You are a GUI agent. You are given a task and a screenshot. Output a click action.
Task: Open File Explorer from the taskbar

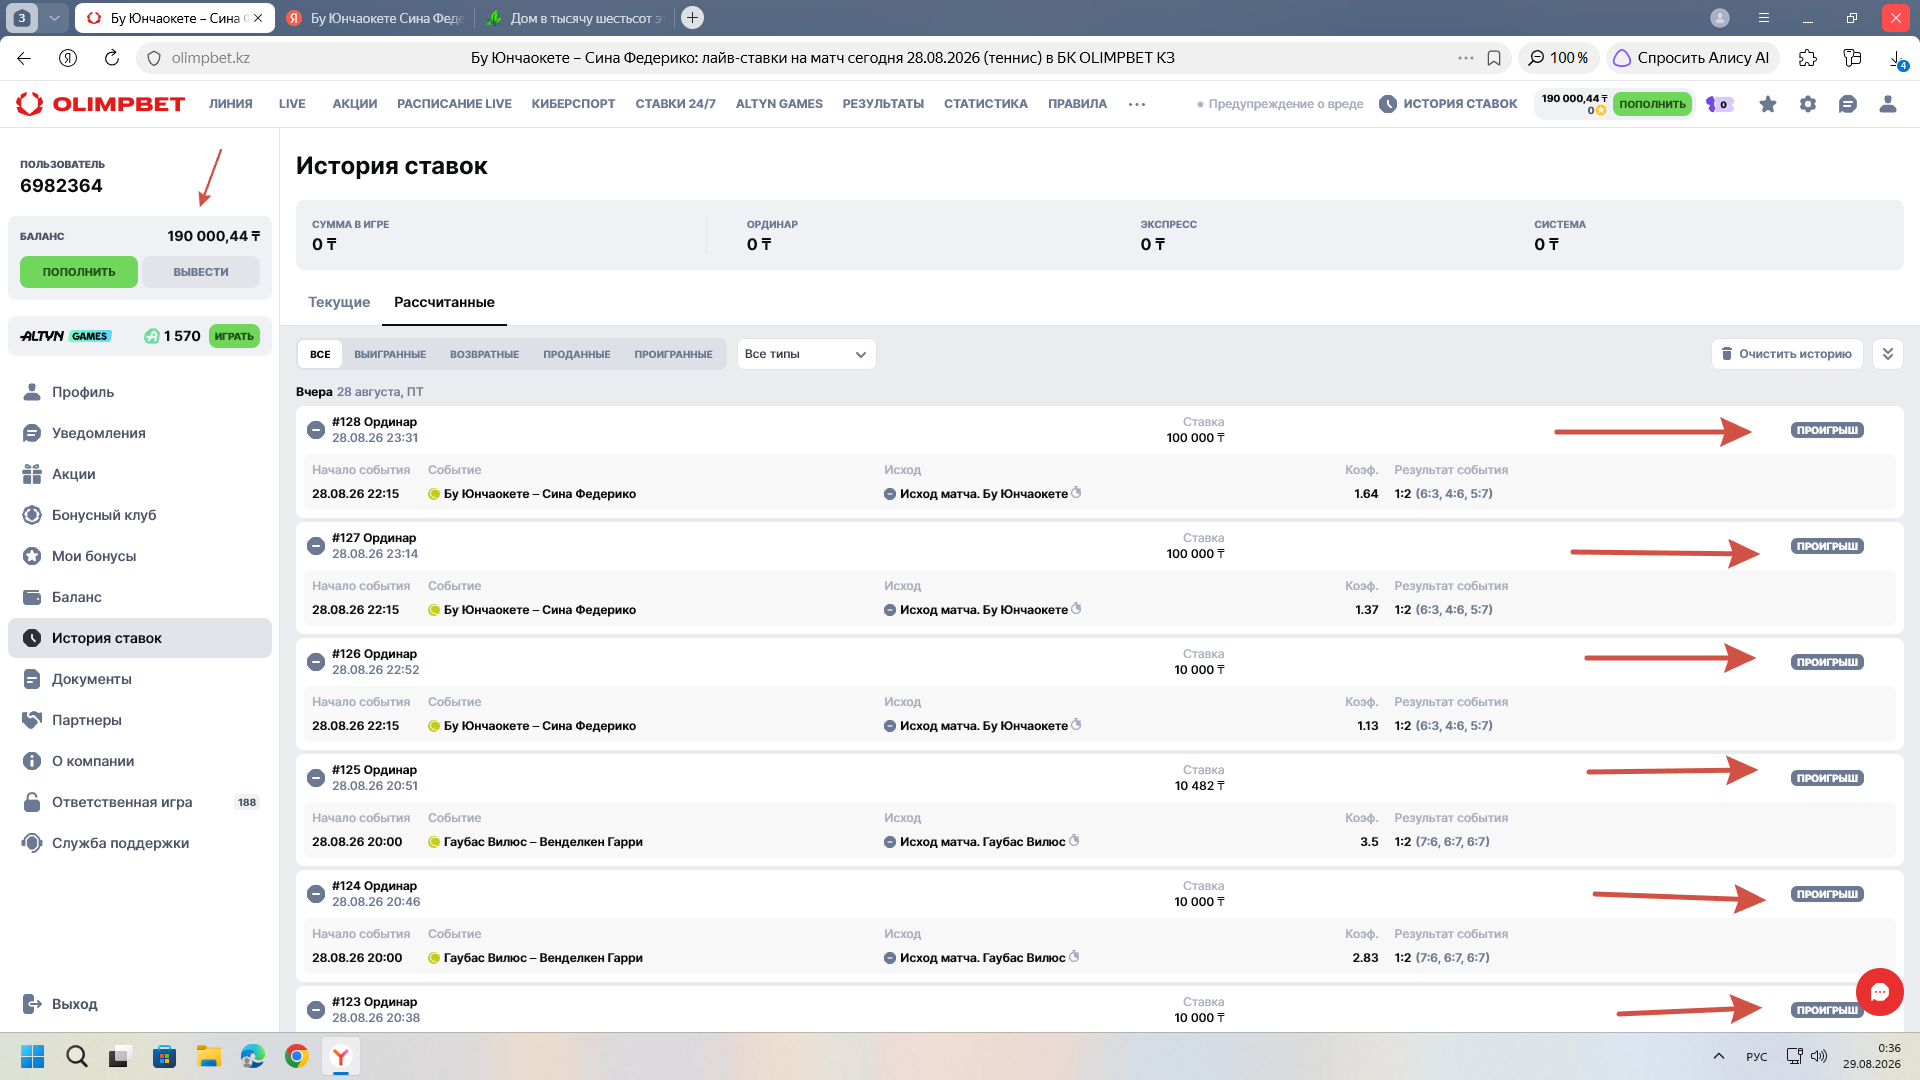pos(209,1056)
